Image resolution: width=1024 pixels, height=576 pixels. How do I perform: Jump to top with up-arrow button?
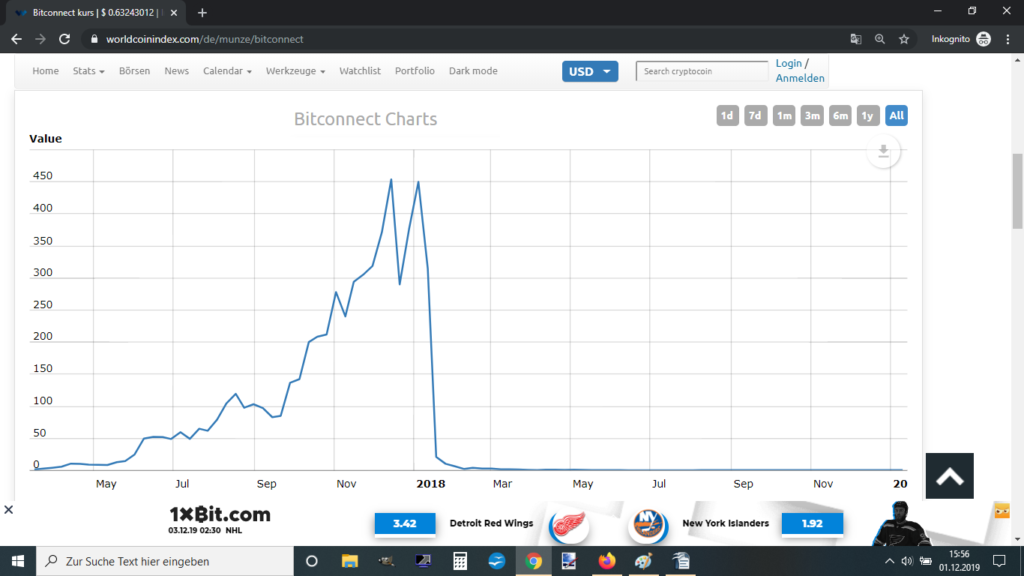tap(950, 476)
